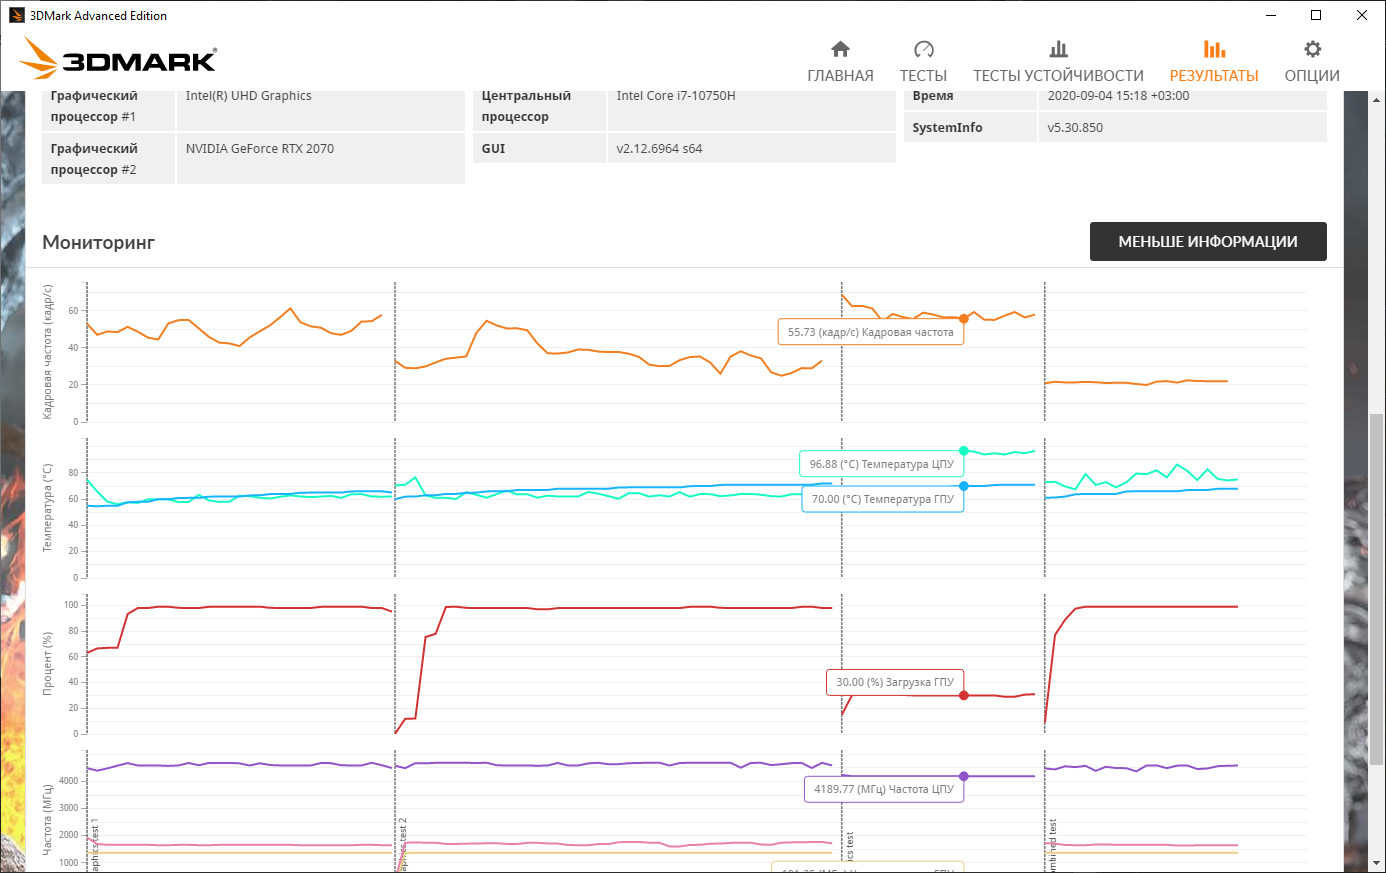The image size is (1386, 873).
Task: Click the scrollbar down arrow
Action: (1376, 862)
